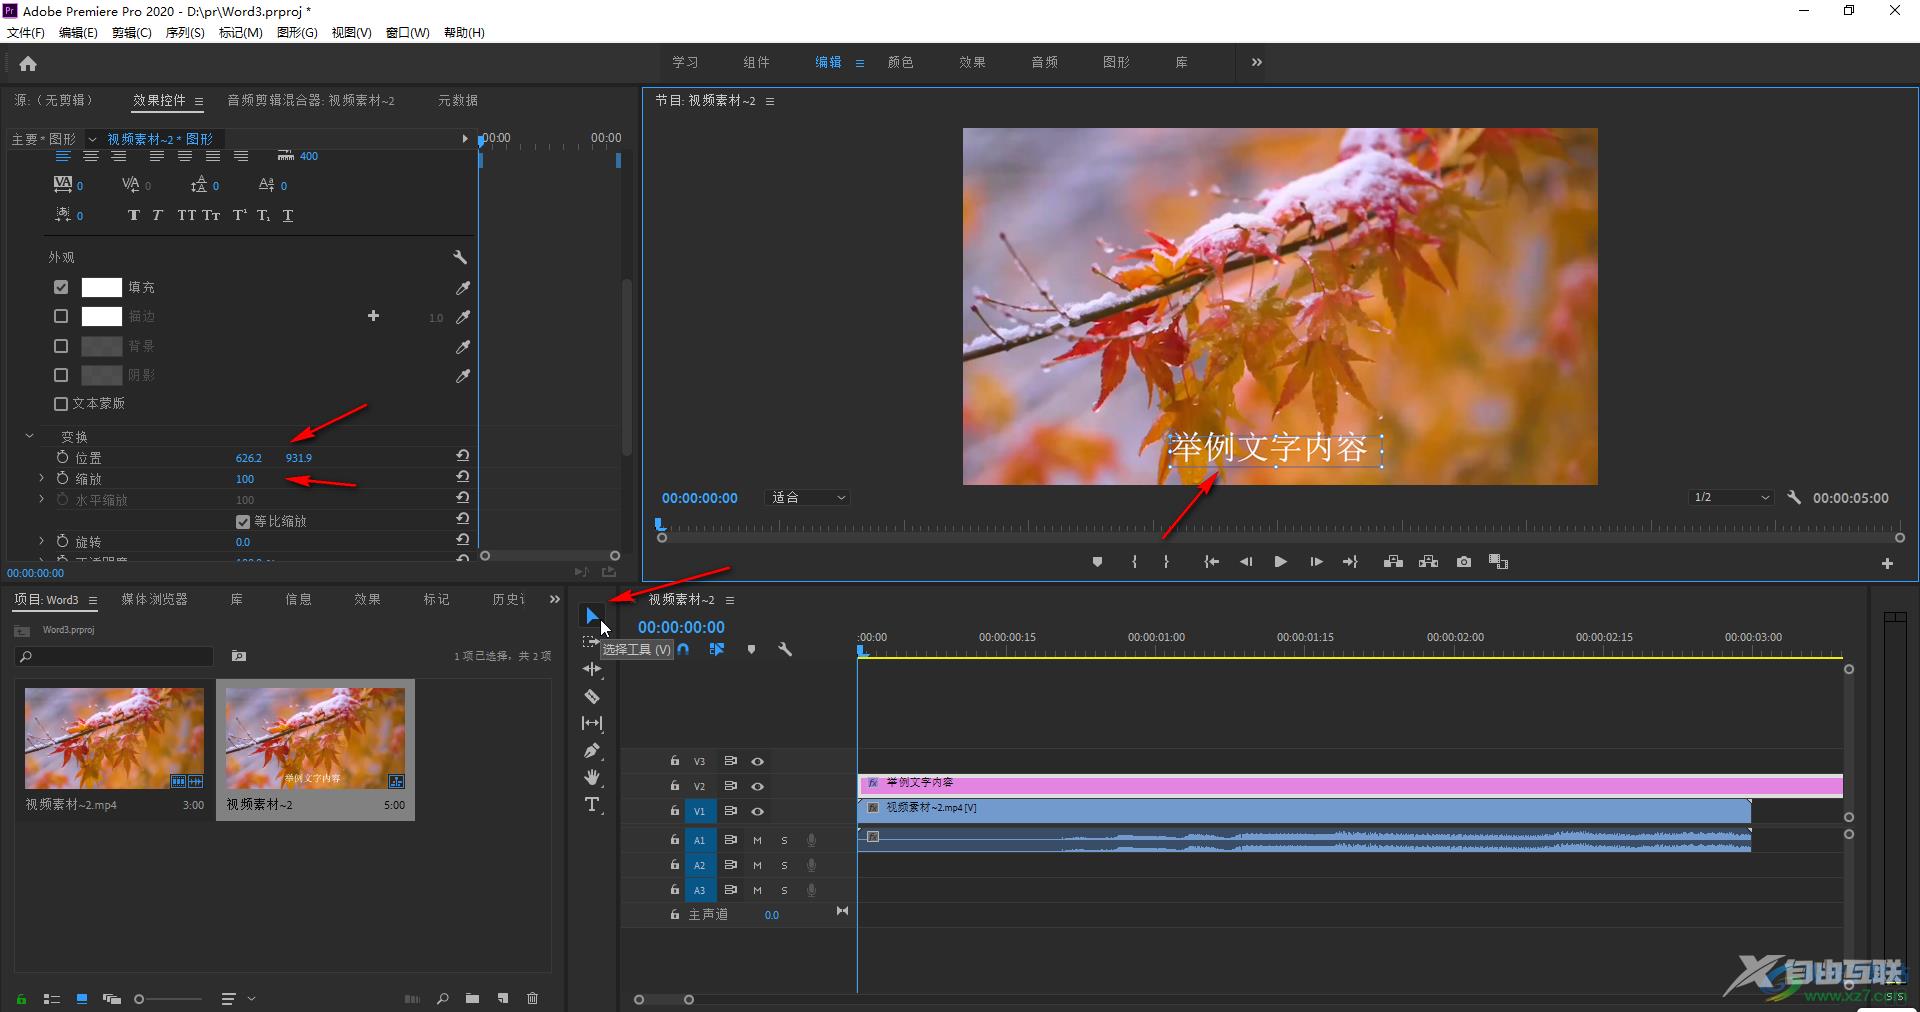Step forward one frame
Screen dimensions: 1920x1012
tap(1316, 562)
